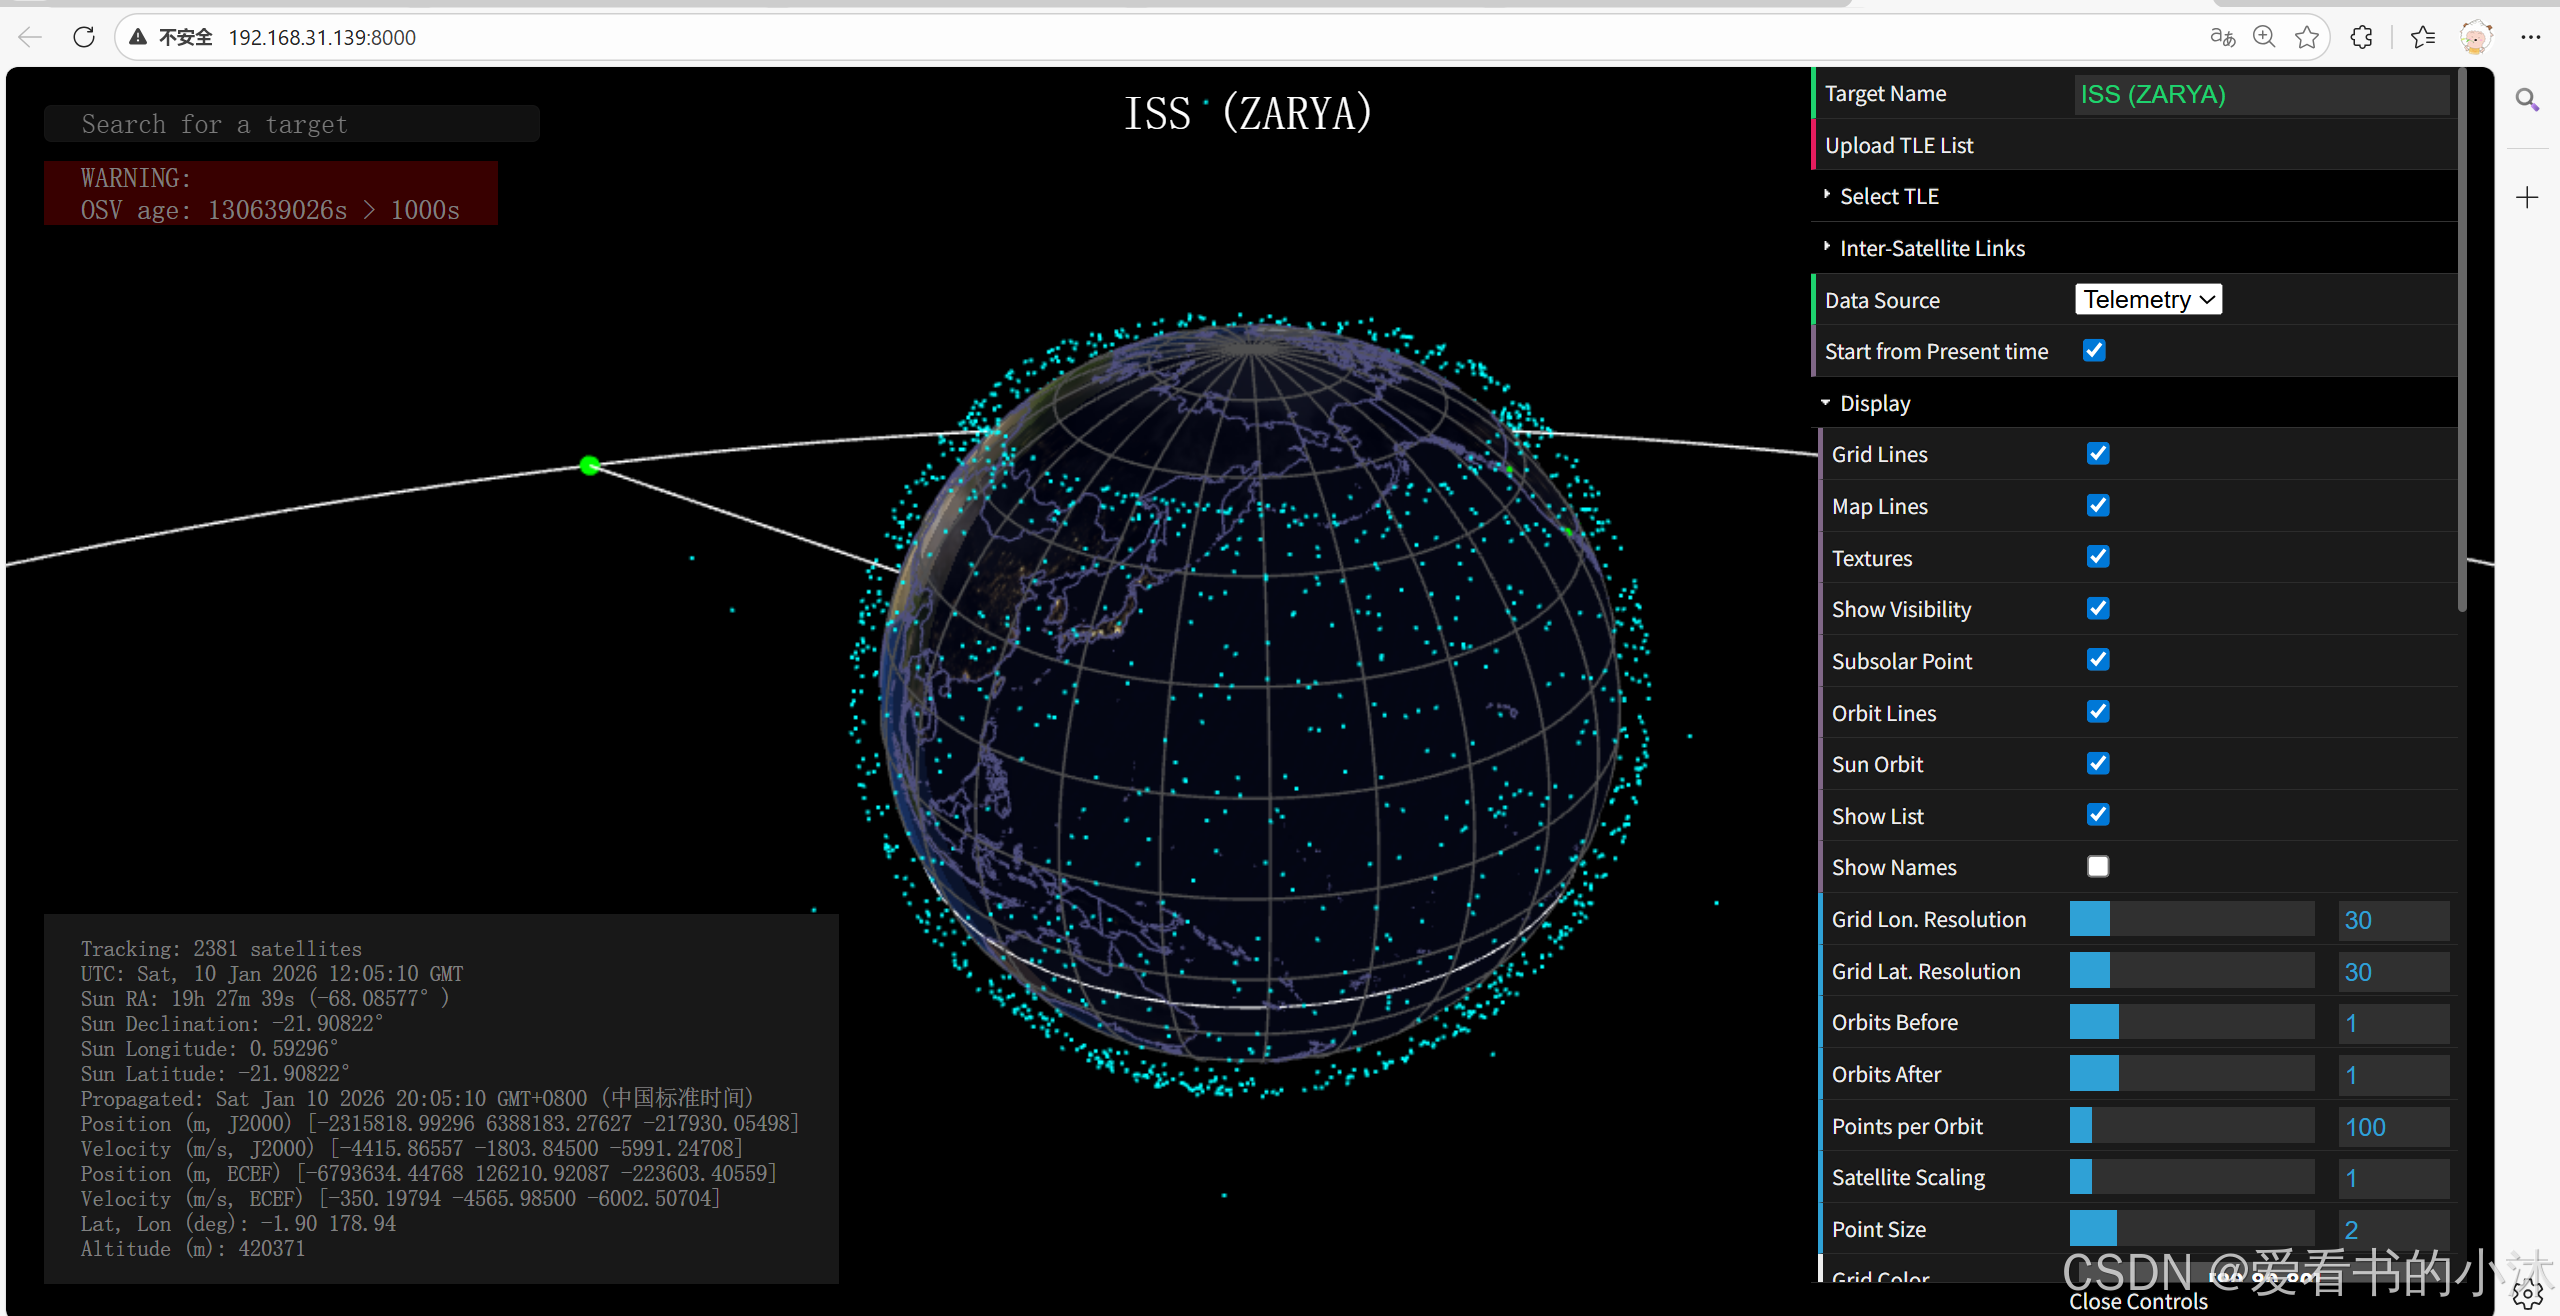The width and height of the screenshot is (2560, 1316).
Task: Click the Target Name field ISS (ZARYA)
Action: click(2262, 94)
